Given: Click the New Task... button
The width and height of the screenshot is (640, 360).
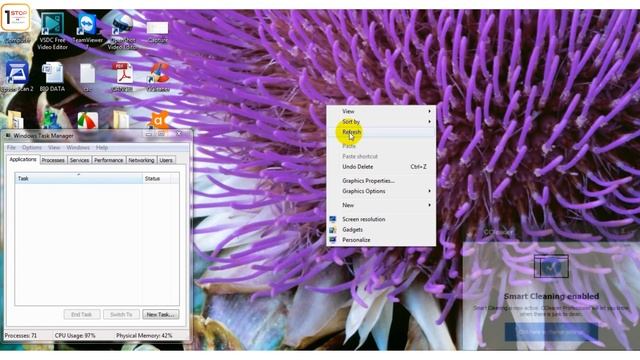Looking at the screenshot, I should (160, 314).
